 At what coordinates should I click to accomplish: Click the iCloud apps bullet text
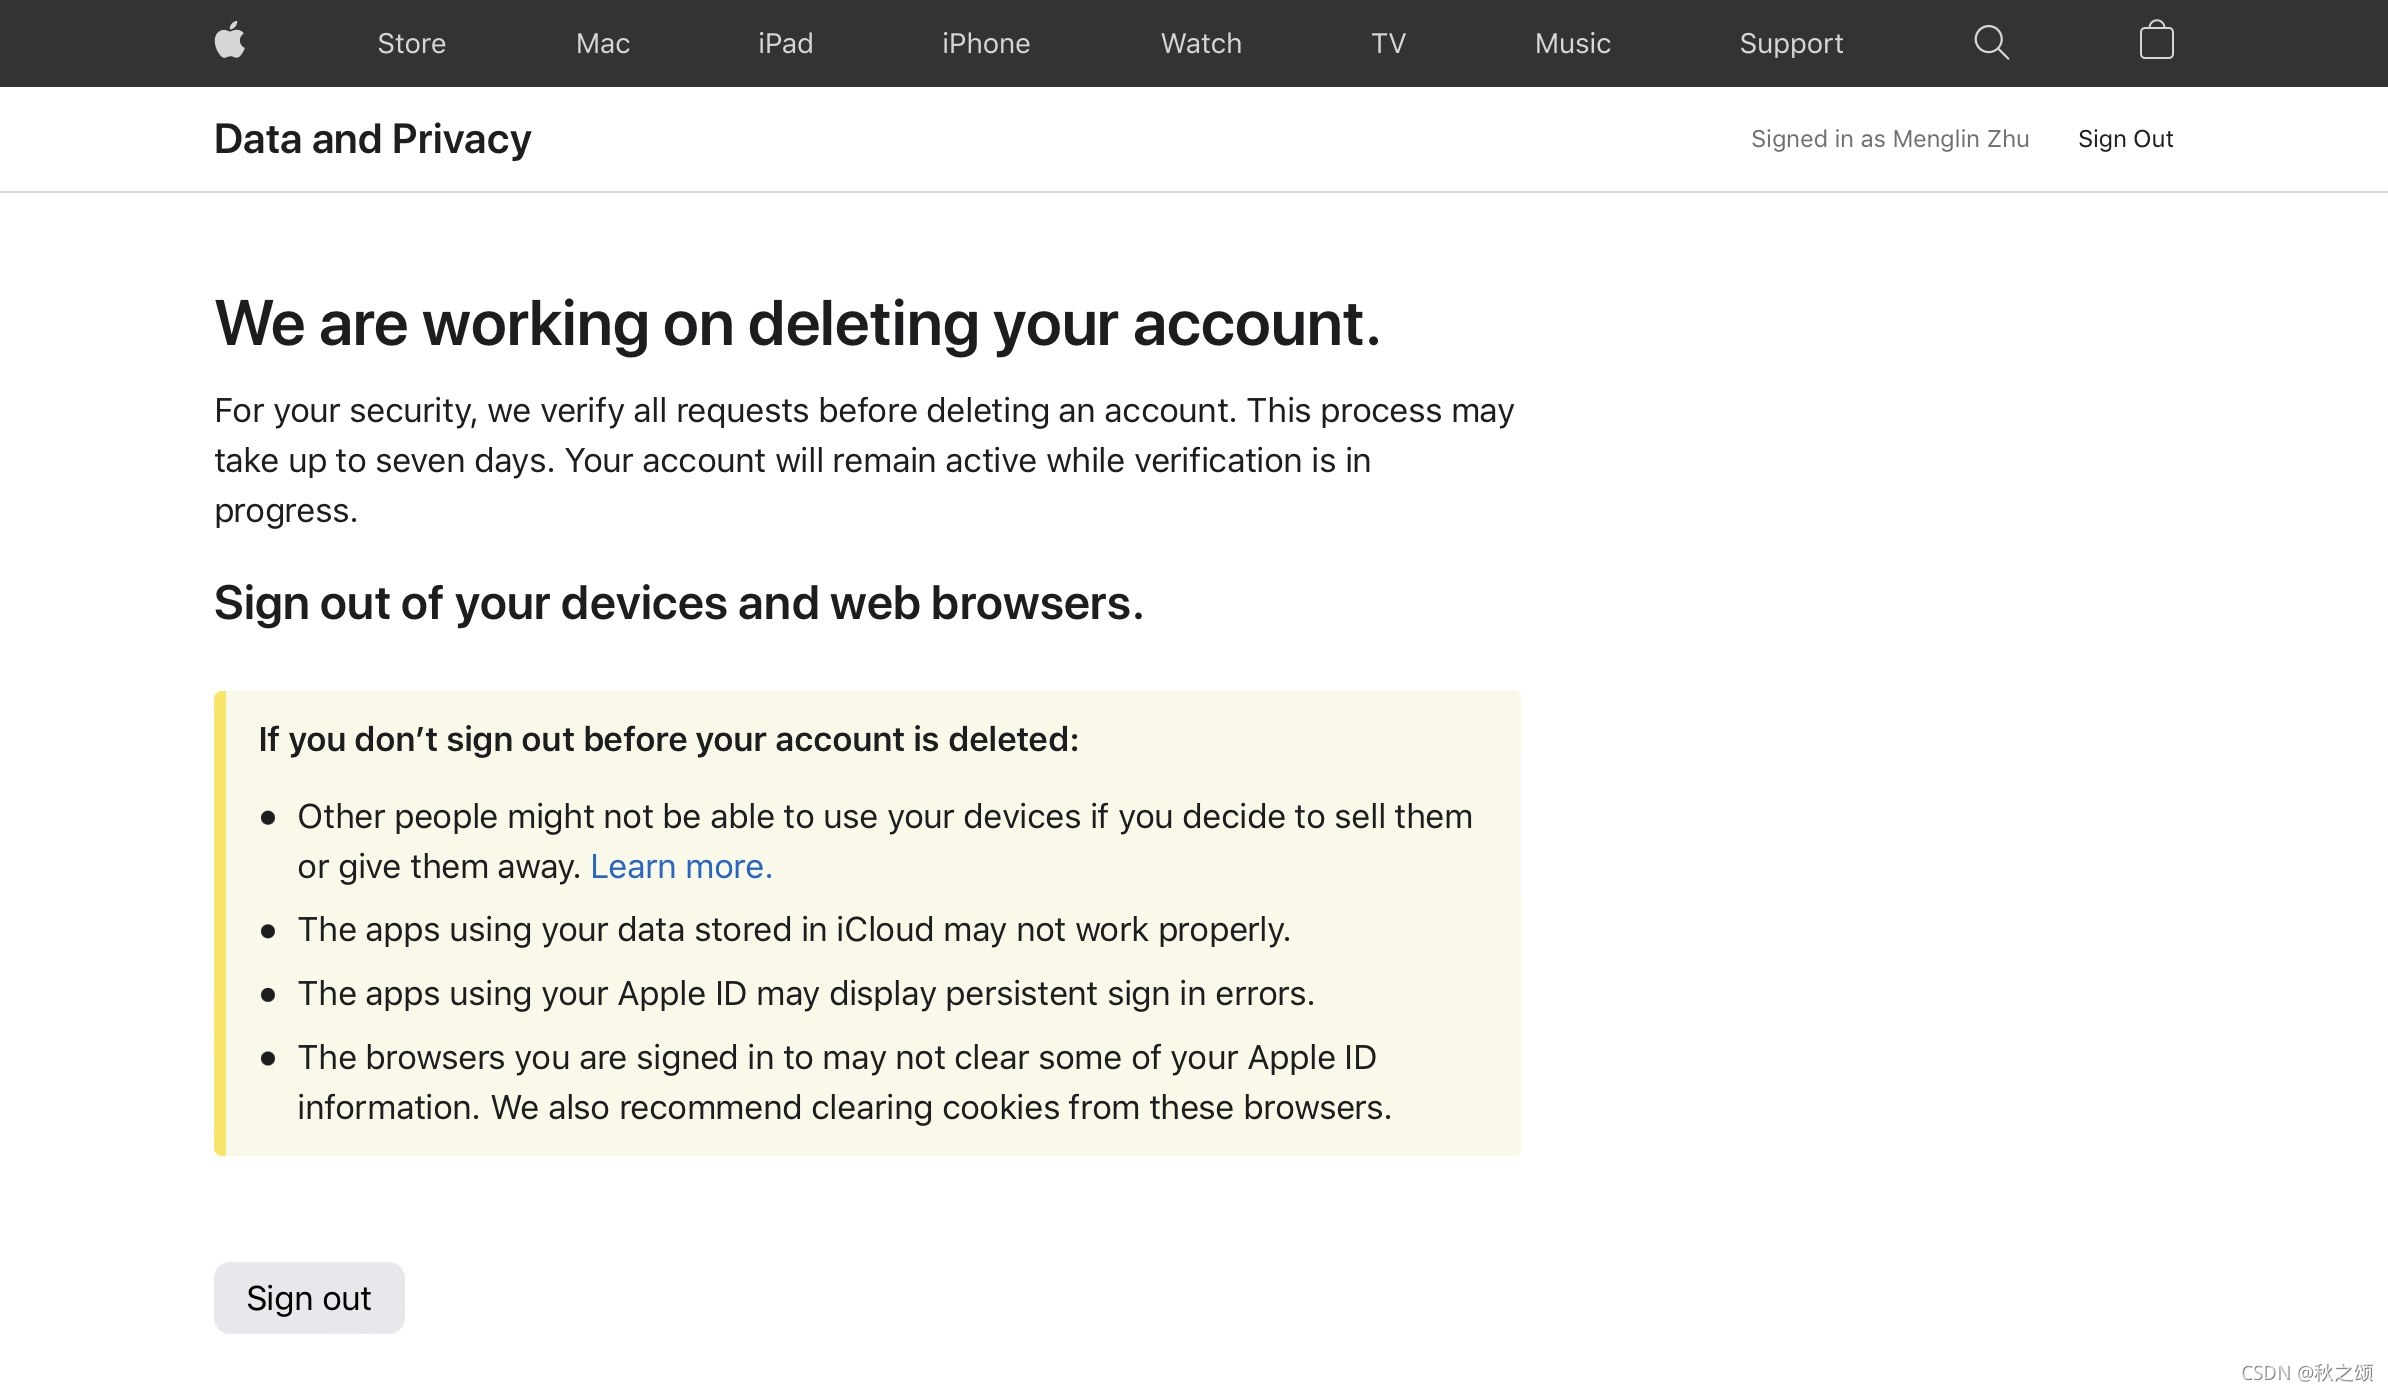(793, 929)
